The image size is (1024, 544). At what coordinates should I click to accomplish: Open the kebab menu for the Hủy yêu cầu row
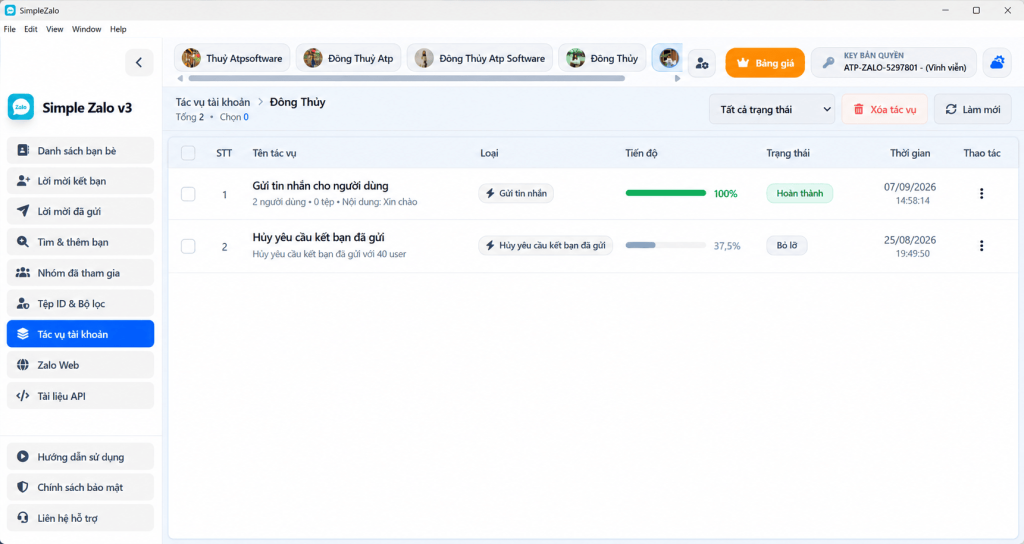[981, 246]
